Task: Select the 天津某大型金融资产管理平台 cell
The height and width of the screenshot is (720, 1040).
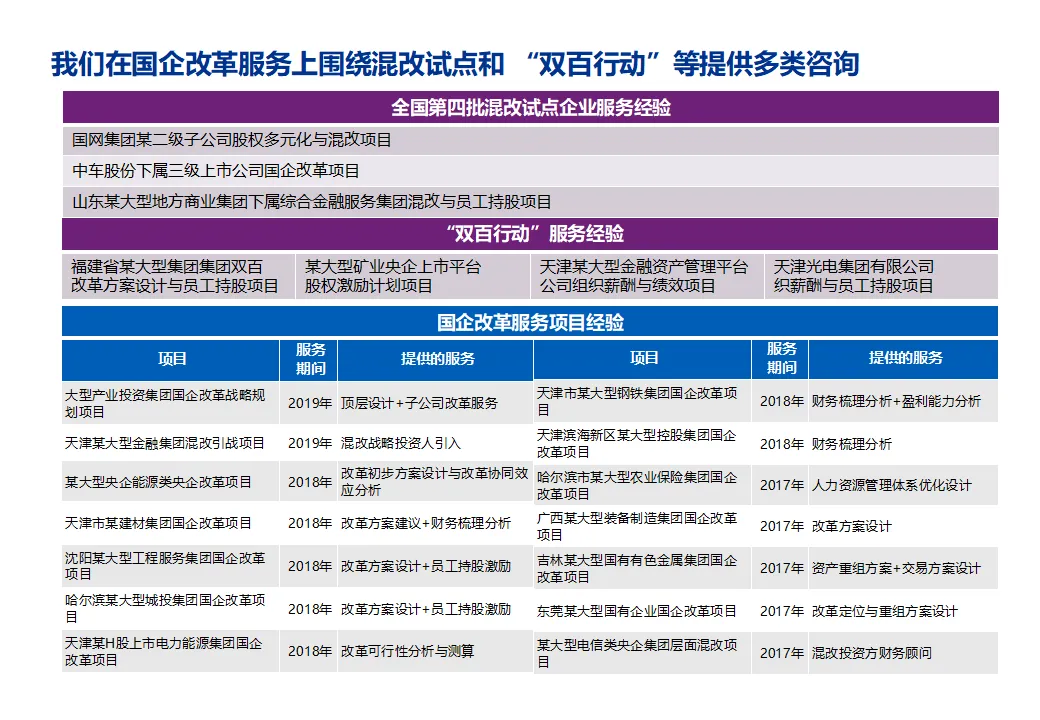Action: (647, 276)
